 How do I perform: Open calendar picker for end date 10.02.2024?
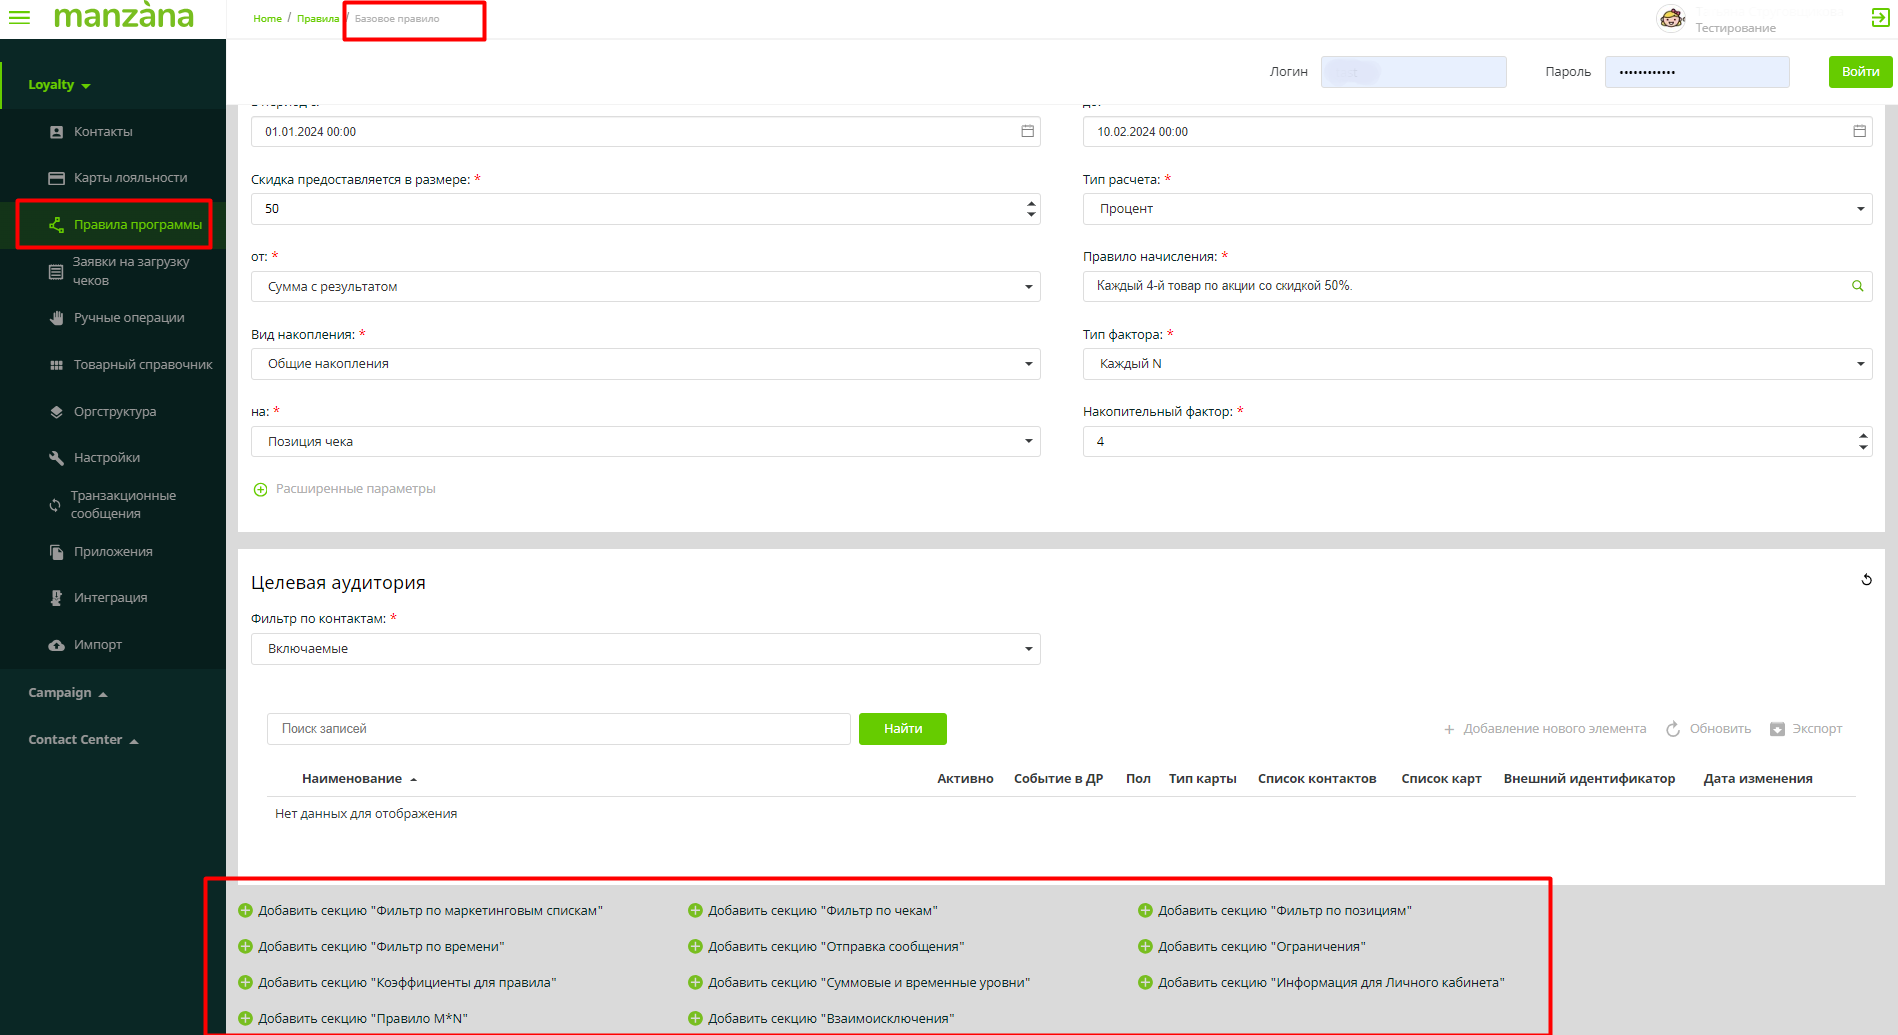tap(1859, 132)
